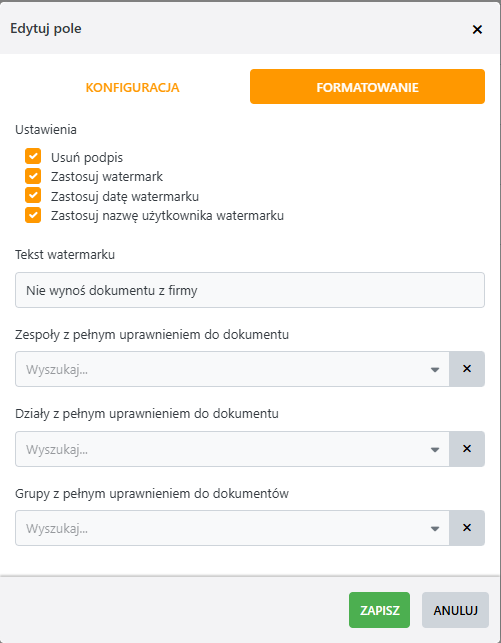Click the Grupy Wyszukaj search field
The width and height of the screenshot is (501, 643).
click(x=221, y=528)
